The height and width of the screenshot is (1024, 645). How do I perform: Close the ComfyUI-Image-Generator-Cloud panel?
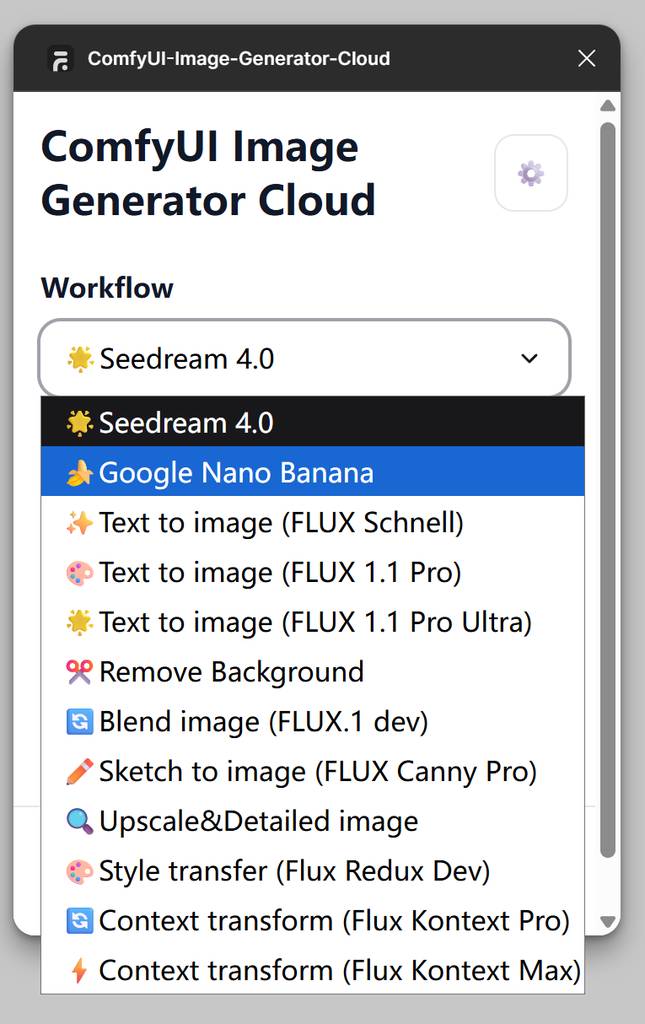tap(587, 59)
